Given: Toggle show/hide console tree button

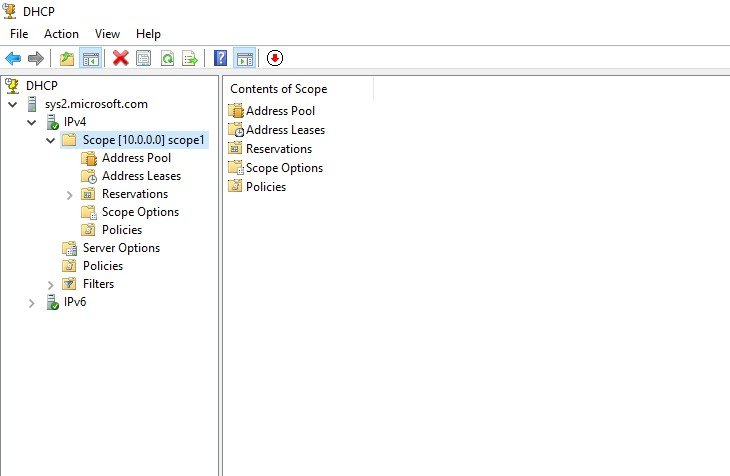Looking at the screenshot, I should (90, 58).
